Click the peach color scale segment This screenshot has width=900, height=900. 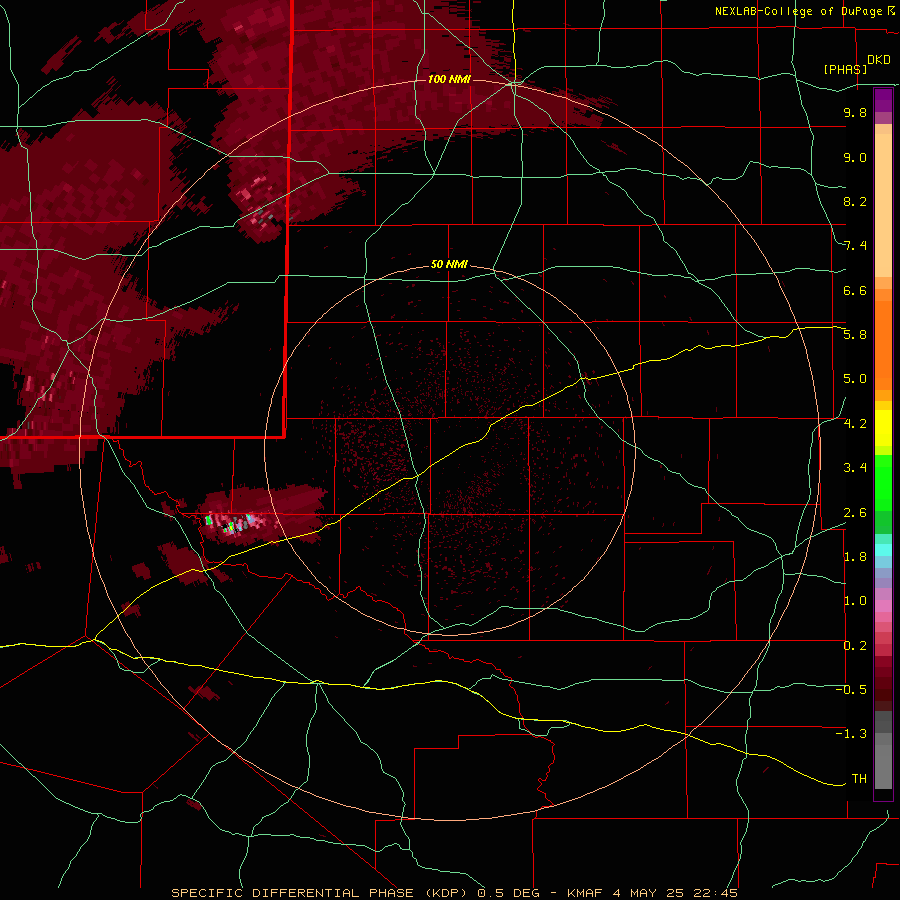click(883, 207)
